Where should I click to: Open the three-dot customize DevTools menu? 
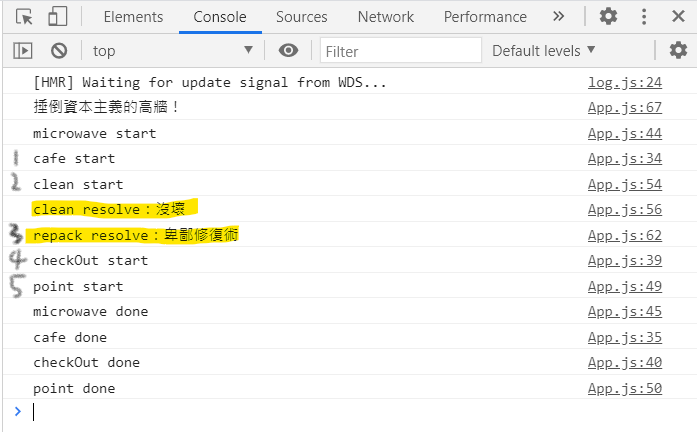click(643, 17)
